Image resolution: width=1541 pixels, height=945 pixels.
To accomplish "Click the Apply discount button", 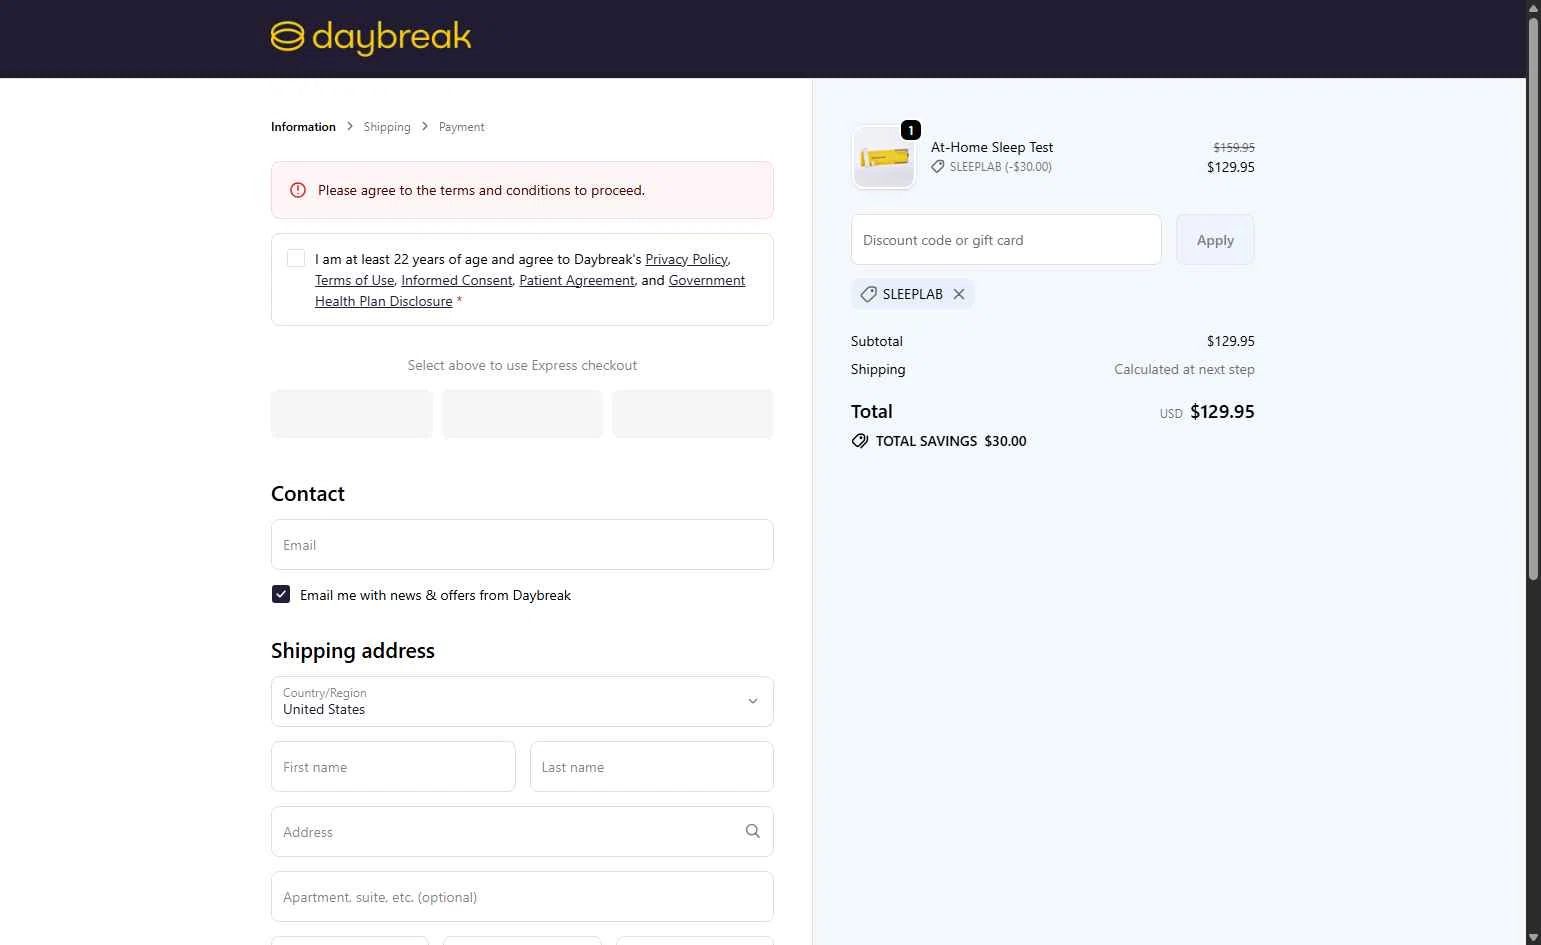I will [x=1215, y=240].
